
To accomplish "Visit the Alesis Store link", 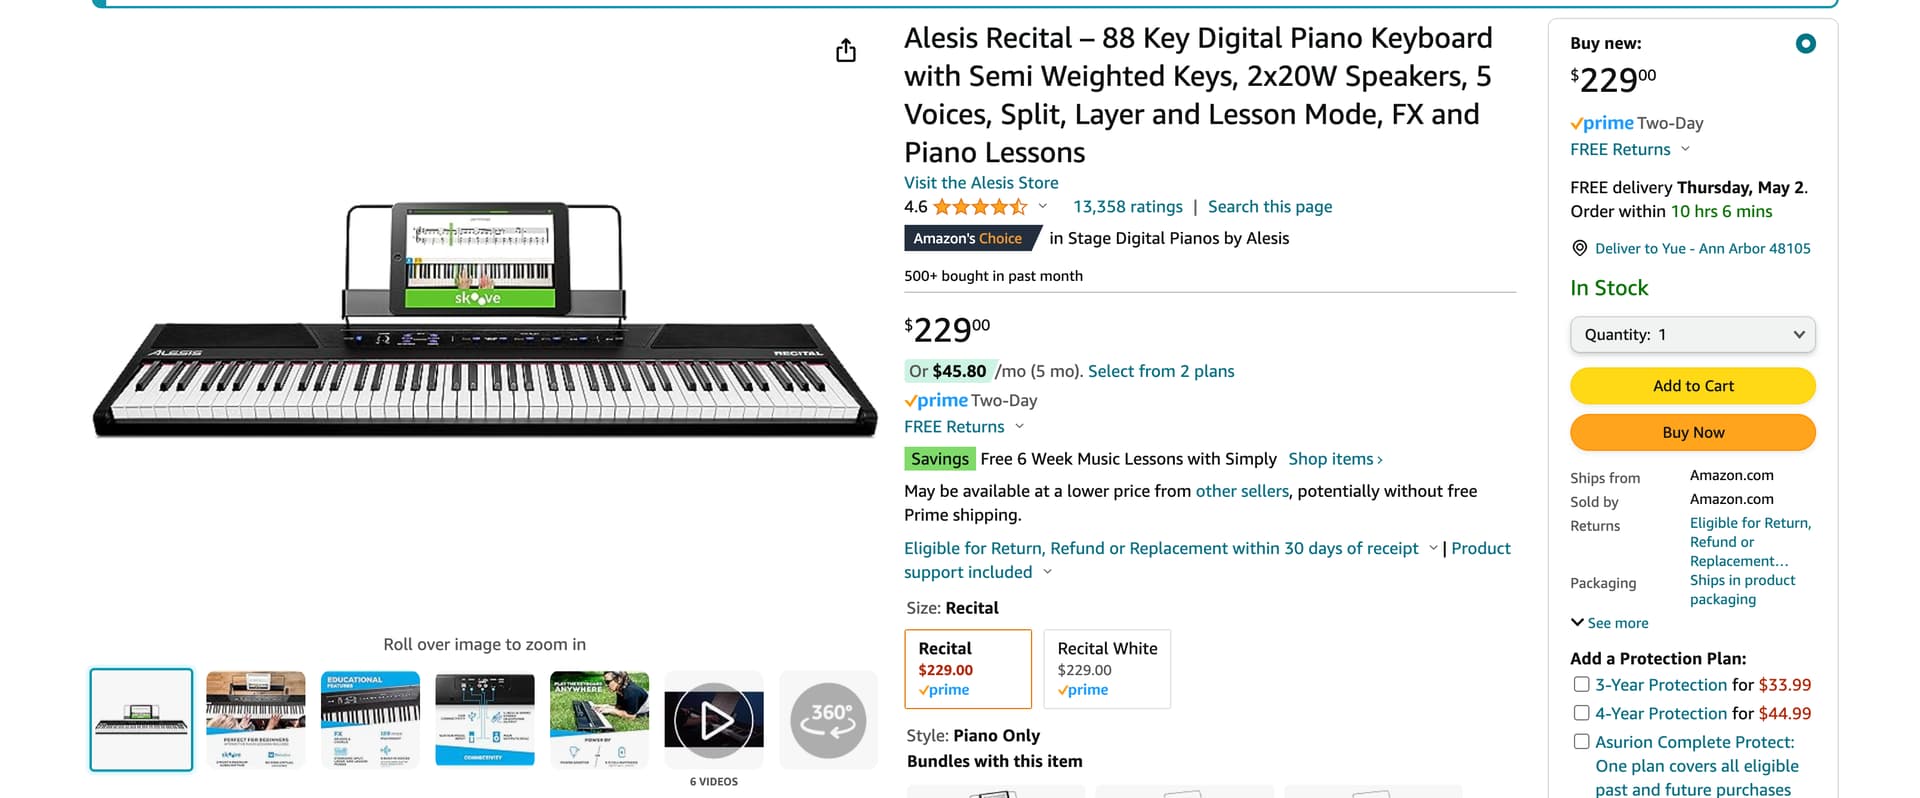I will 981,183.
